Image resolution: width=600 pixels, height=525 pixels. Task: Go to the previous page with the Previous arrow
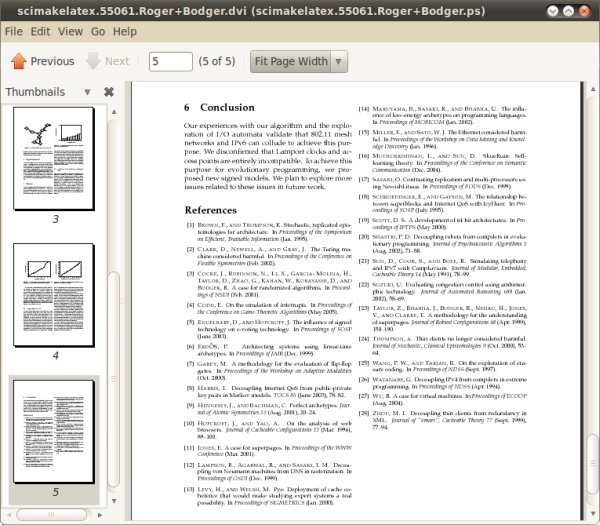[x=42, y=61]
